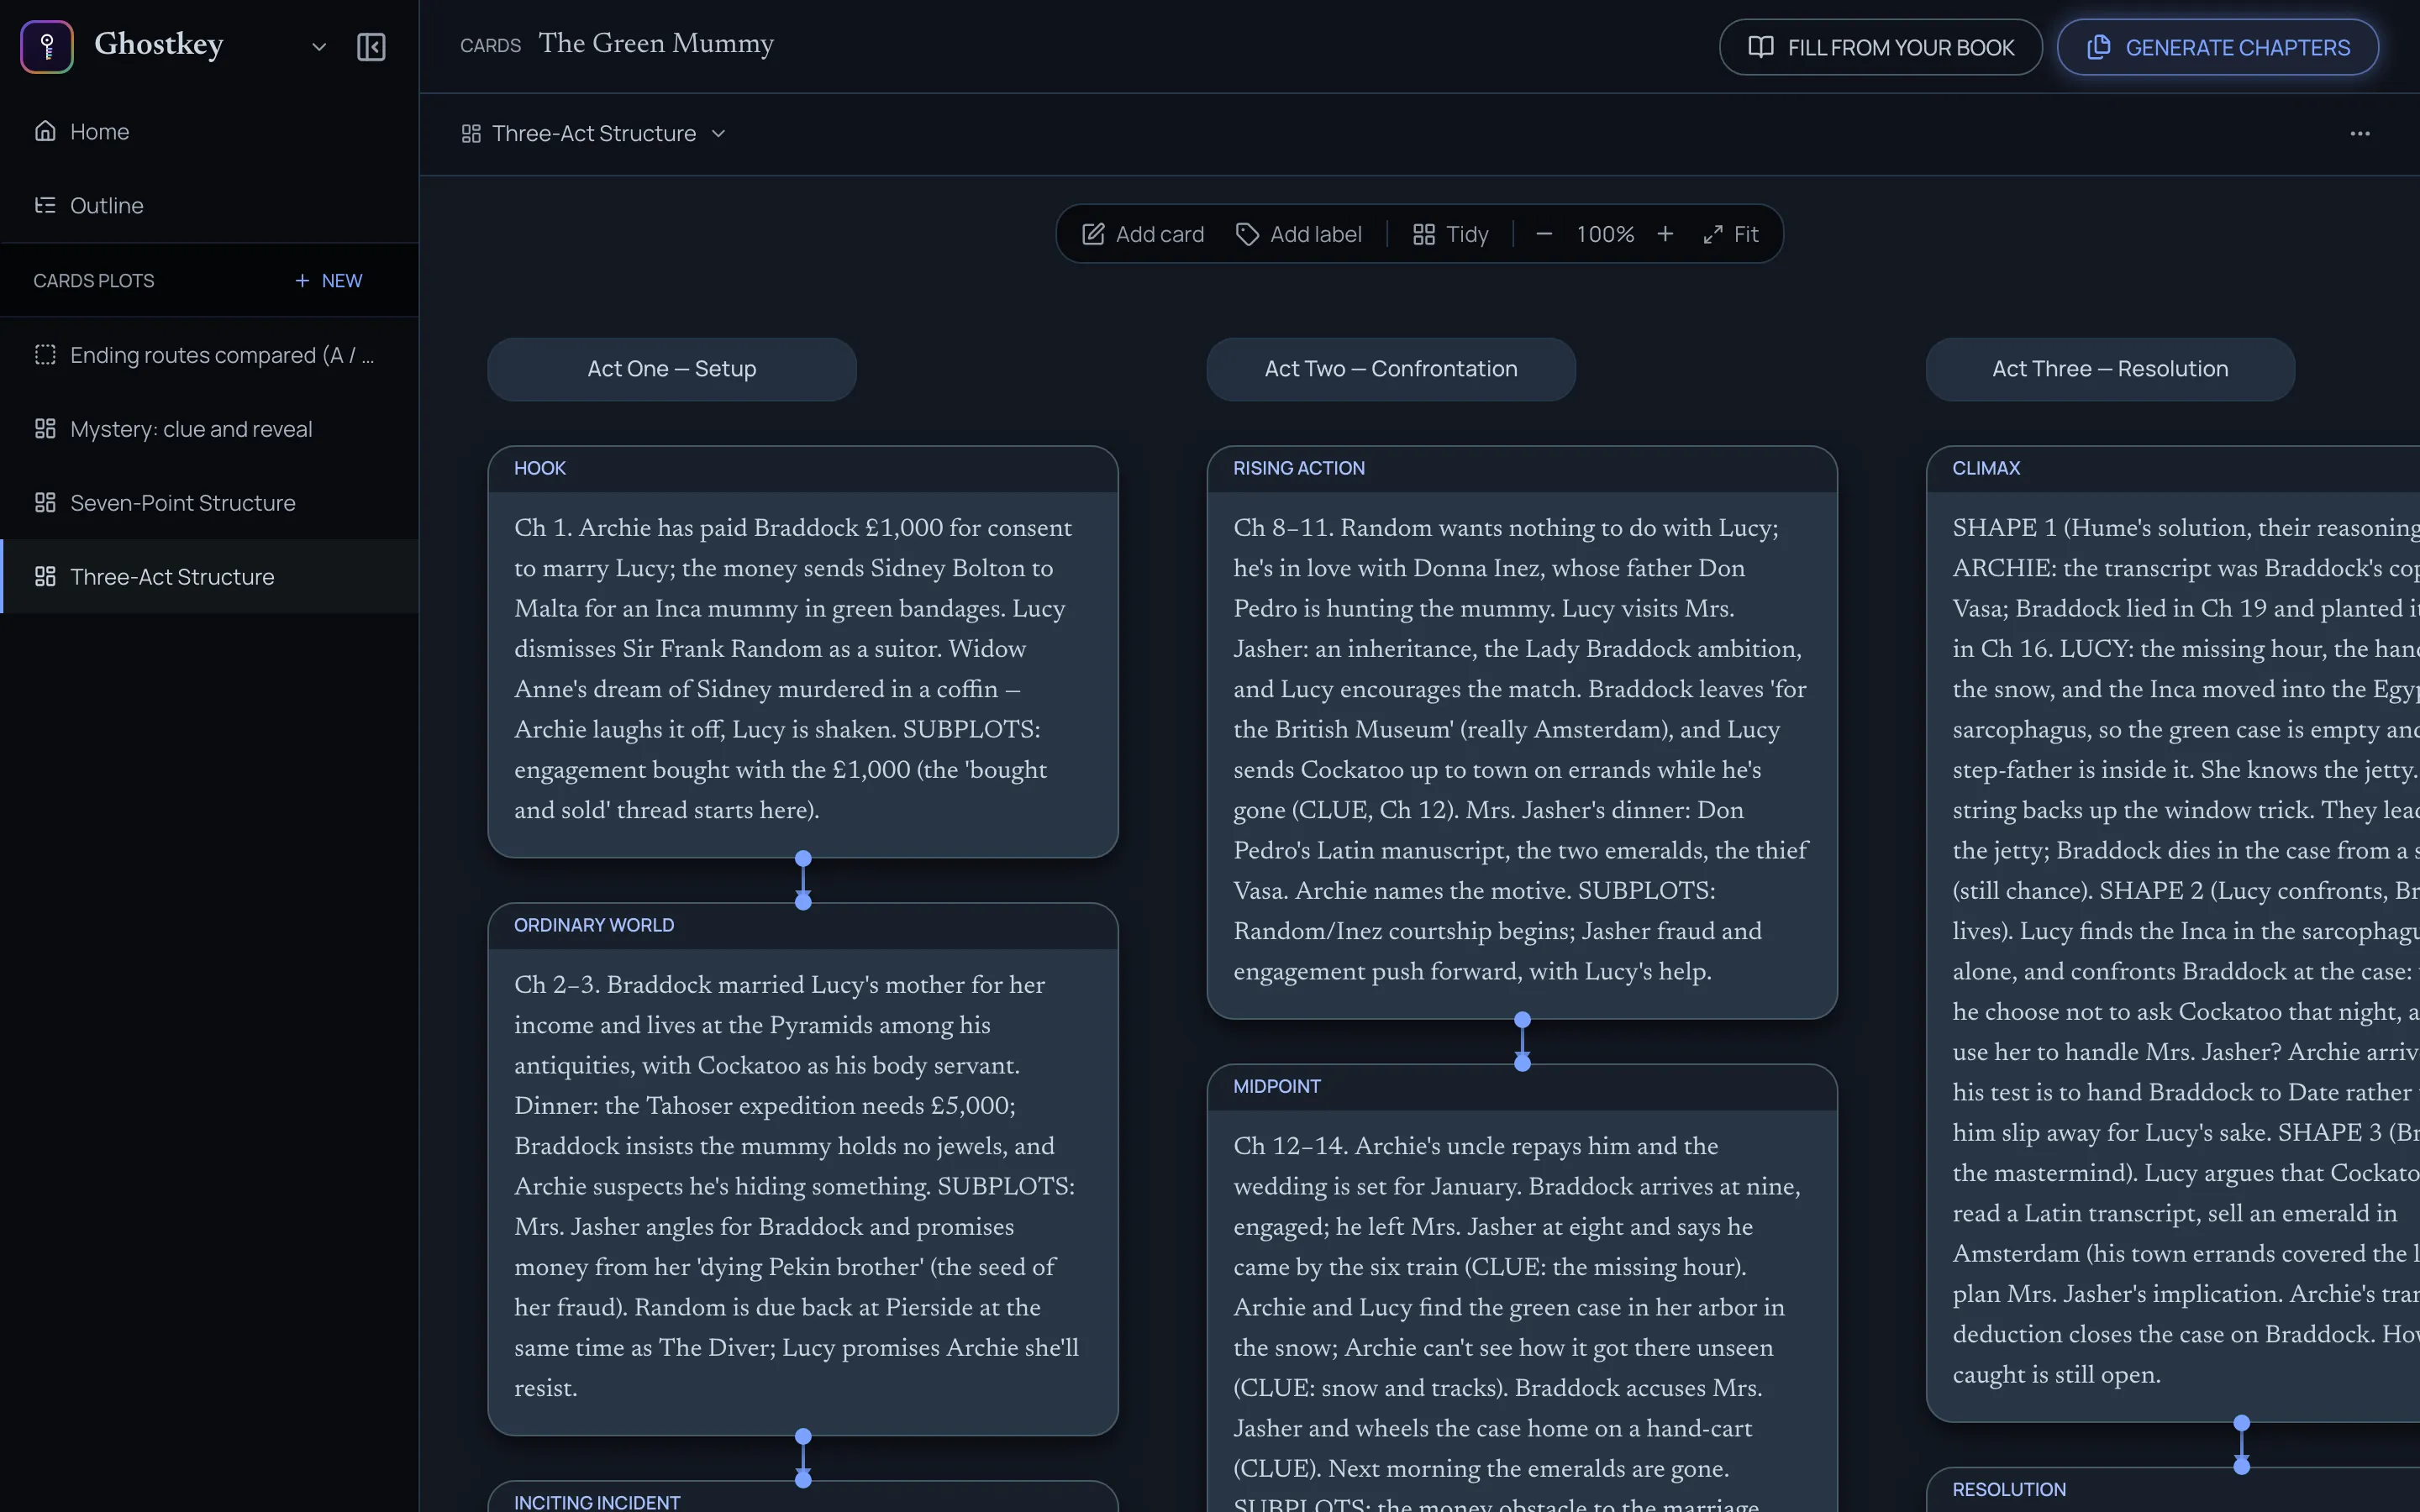
Task: Create a NEW cards plot
Action: [328, 281]
